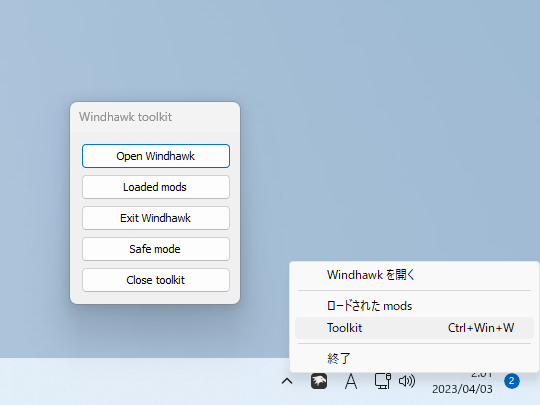
Task: Choose "ロードされた mods" menu entry
Action: [414, 306]
